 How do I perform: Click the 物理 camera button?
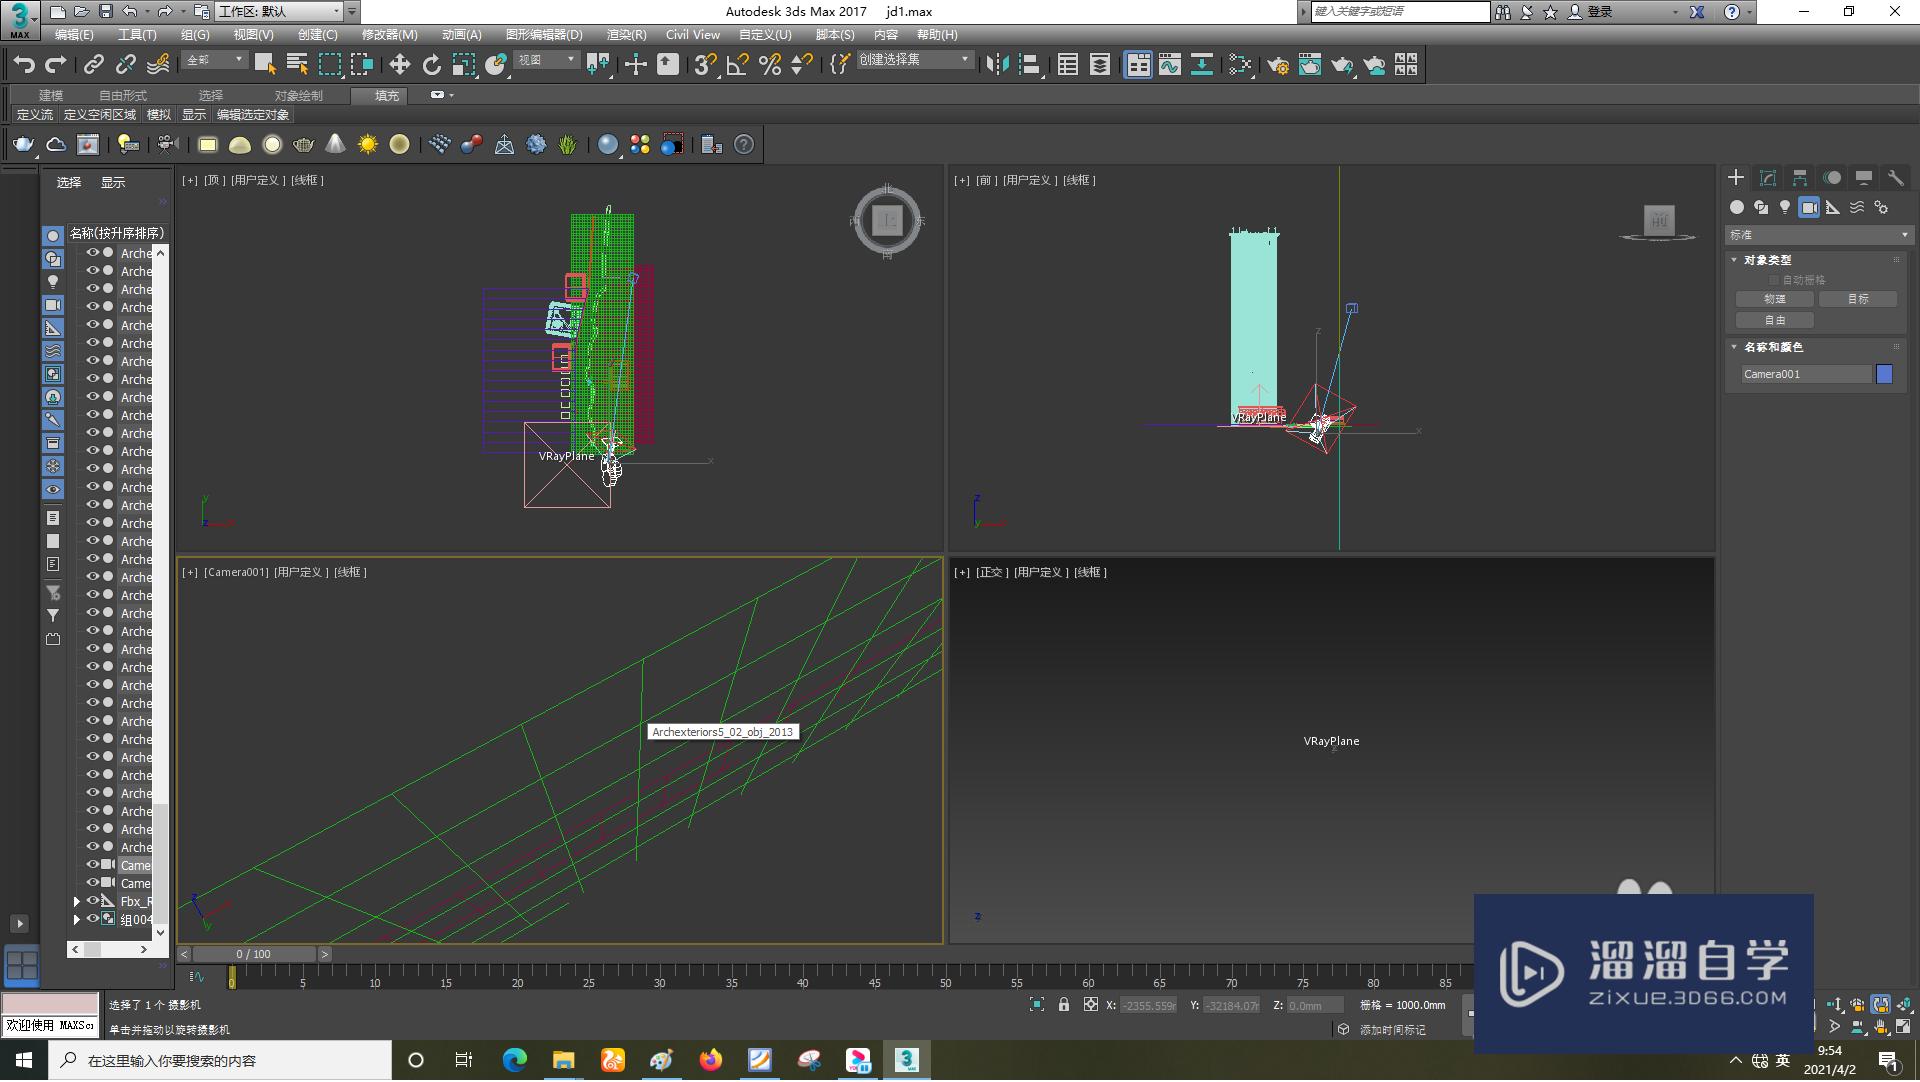coord(1775,299)
